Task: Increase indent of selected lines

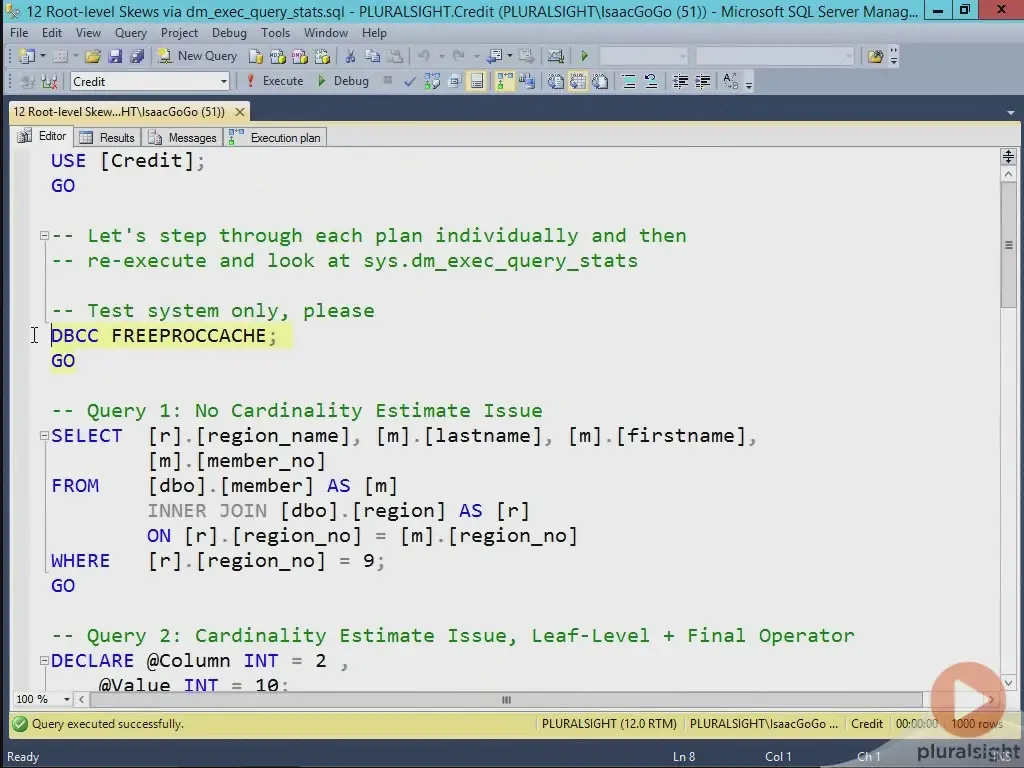Action: point(703,82)
